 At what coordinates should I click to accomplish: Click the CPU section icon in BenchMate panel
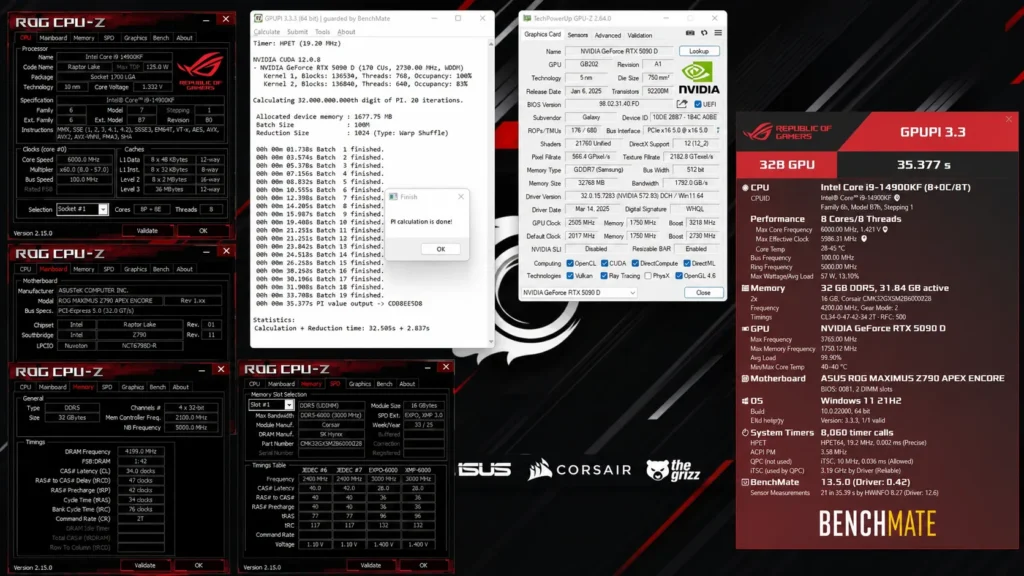745,187
